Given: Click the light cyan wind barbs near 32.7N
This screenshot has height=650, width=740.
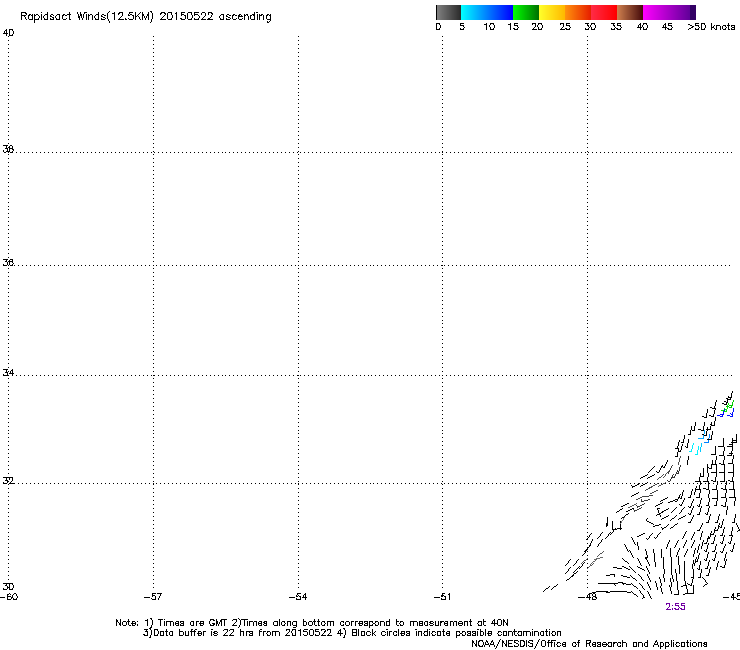Looking at the screenshot, I should point(696,448).
